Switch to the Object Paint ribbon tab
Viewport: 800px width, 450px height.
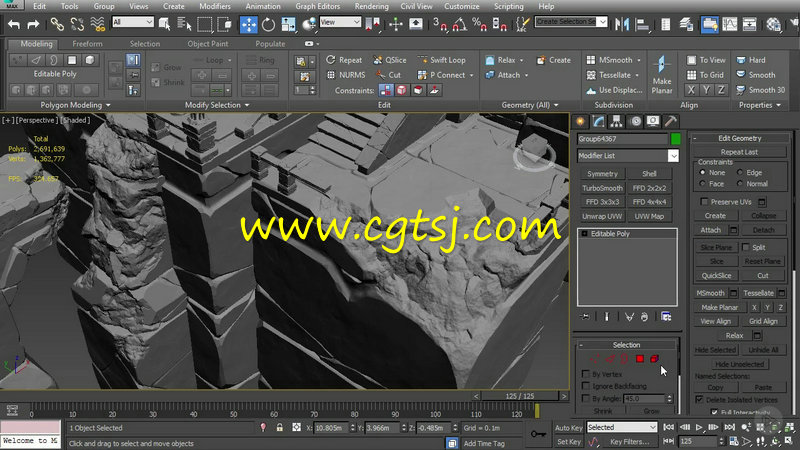(208, 44)
